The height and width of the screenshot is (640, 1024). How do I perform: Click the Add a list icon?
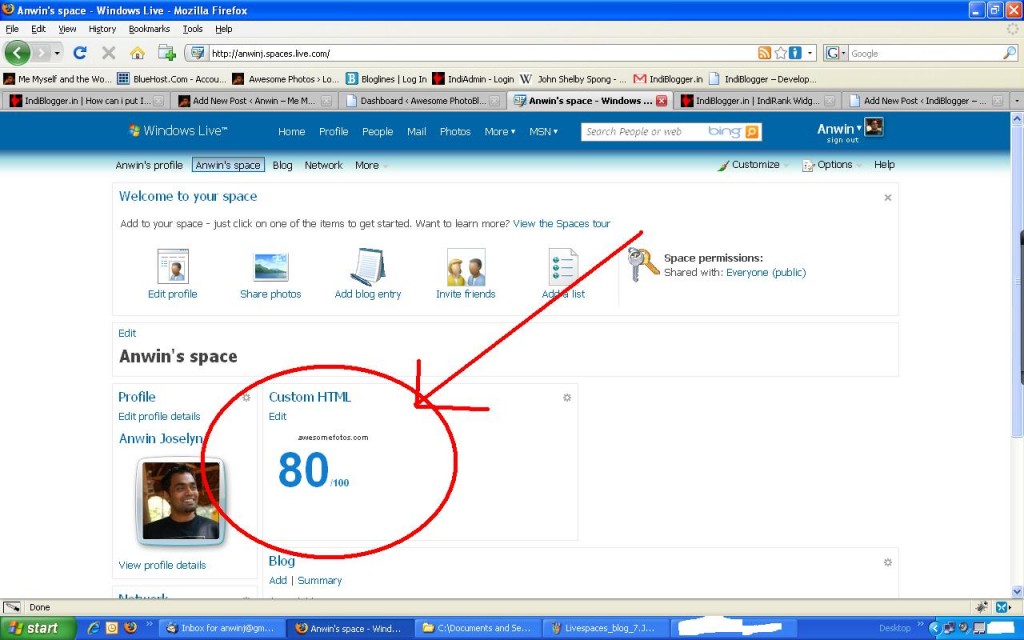(x=563, y=266)
